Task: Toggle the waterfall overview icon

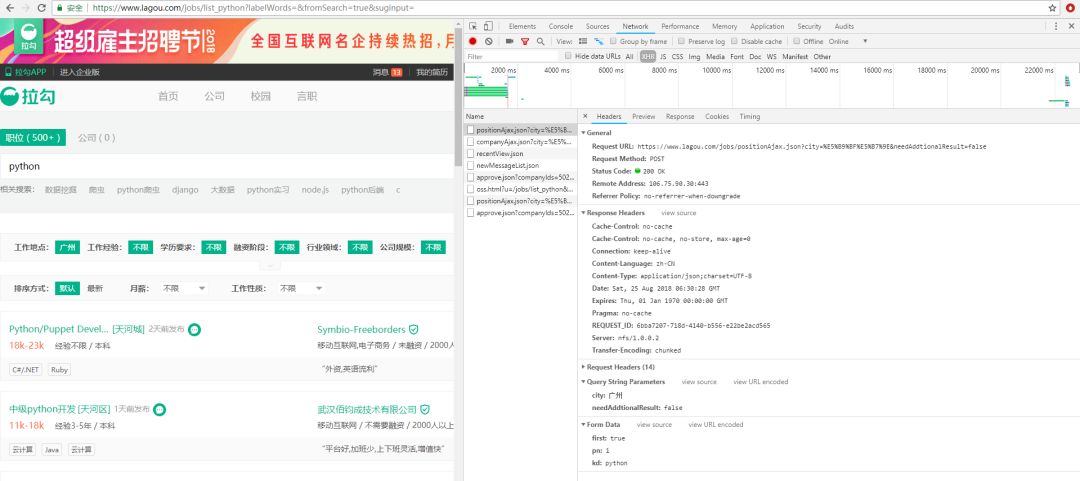Action: tap(599, 41)
